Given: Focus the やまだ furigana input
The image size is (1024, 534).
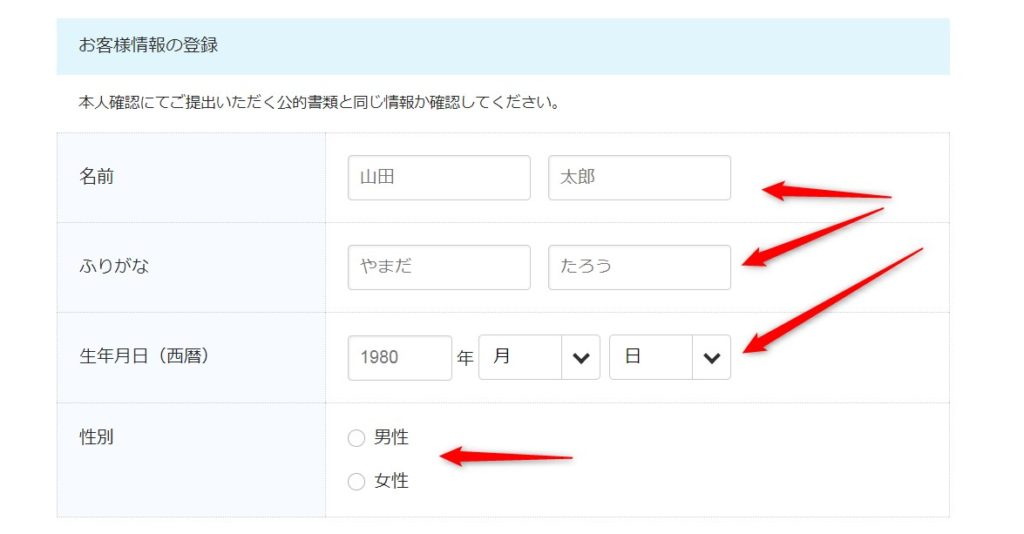Looking at the screenshot, I should [438, 267].
